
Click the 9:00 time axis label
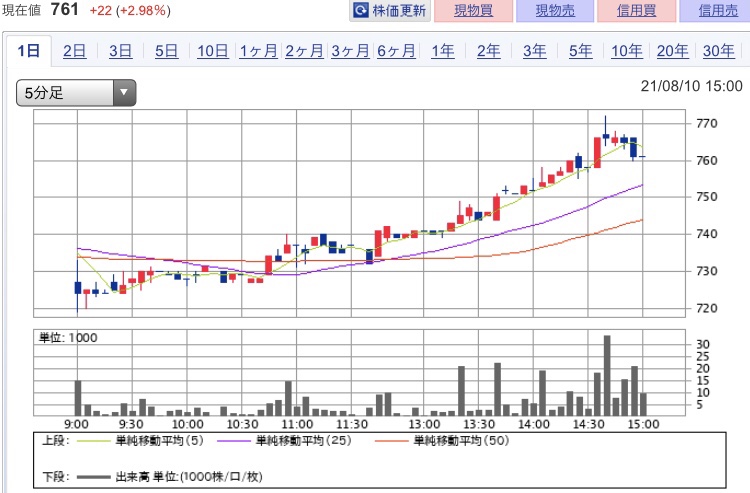point(77,424)
